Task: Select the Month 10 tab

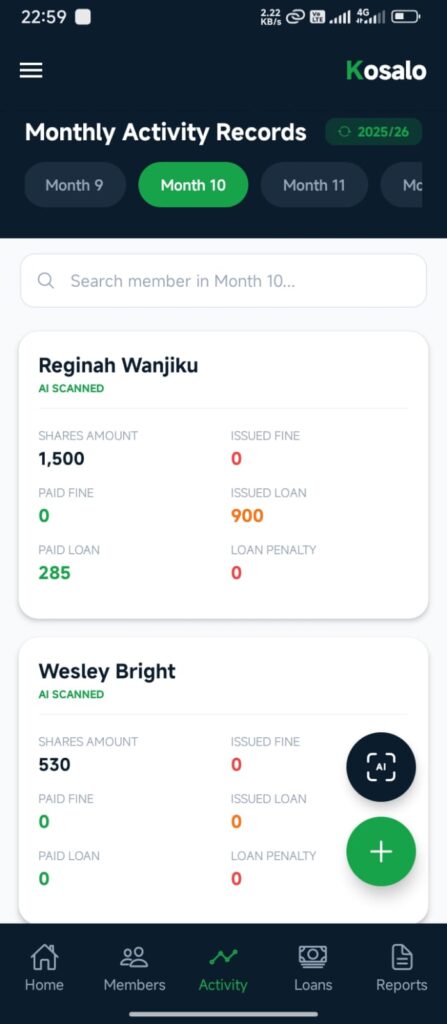Action: click(193, 185)
